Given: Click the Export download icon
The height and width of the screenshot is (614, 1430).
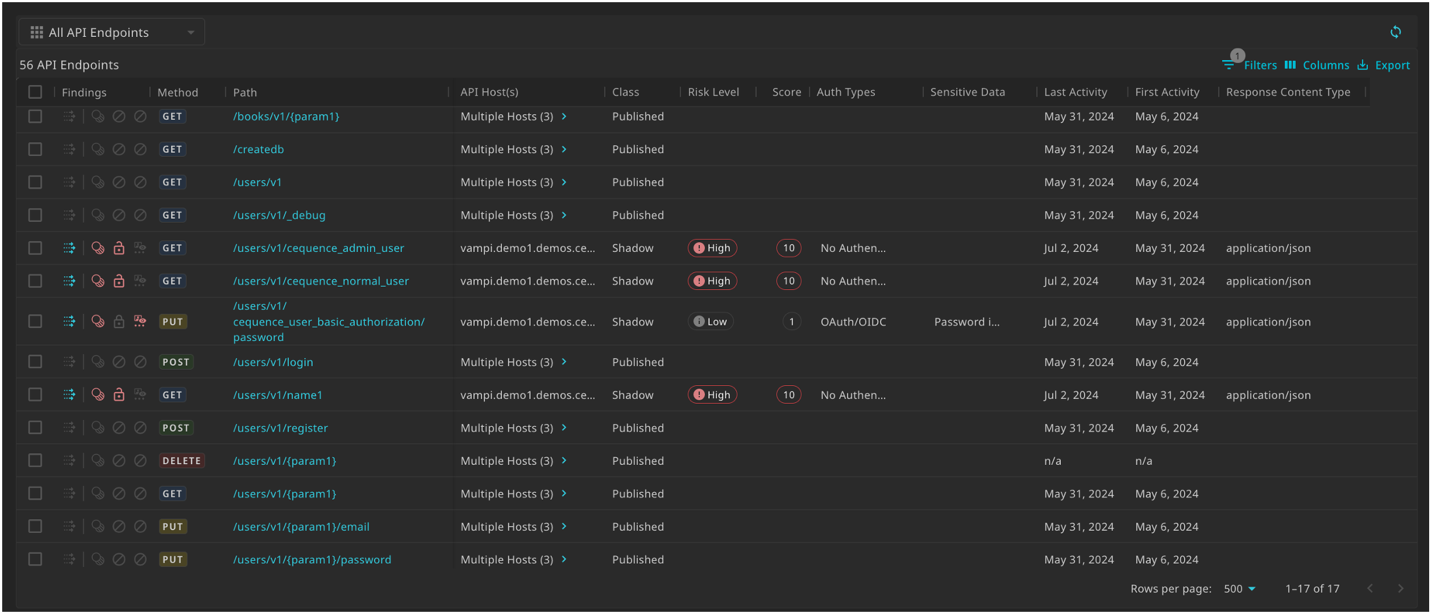Looking at the screenshot, I should pyautogui.click(x=1362, y=65).
